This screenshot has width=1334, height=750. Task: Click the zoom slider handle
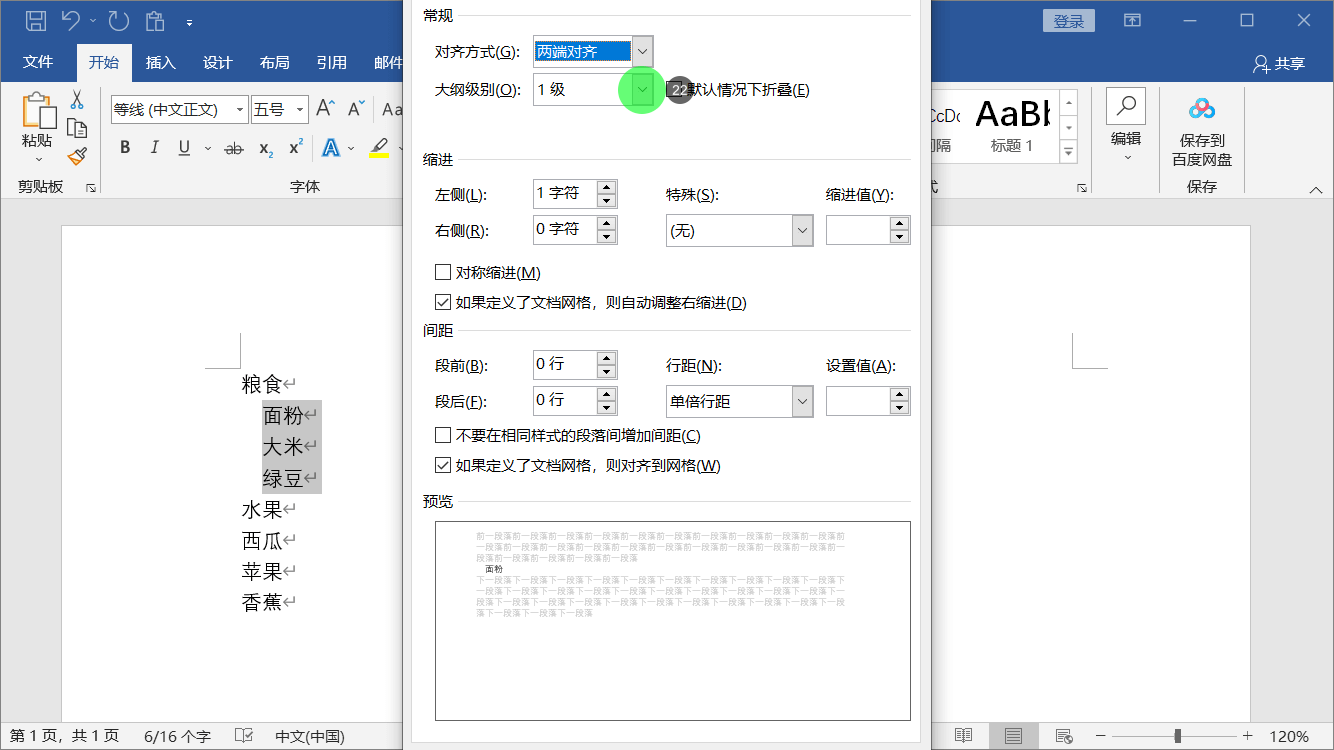1178,736
